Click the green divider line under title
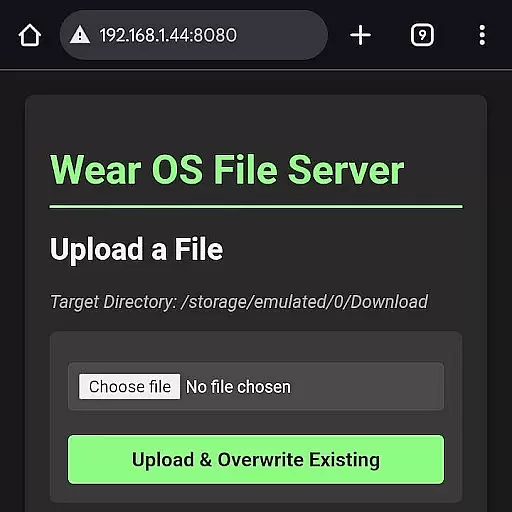512x512 pixels. [x=256, y=207]
